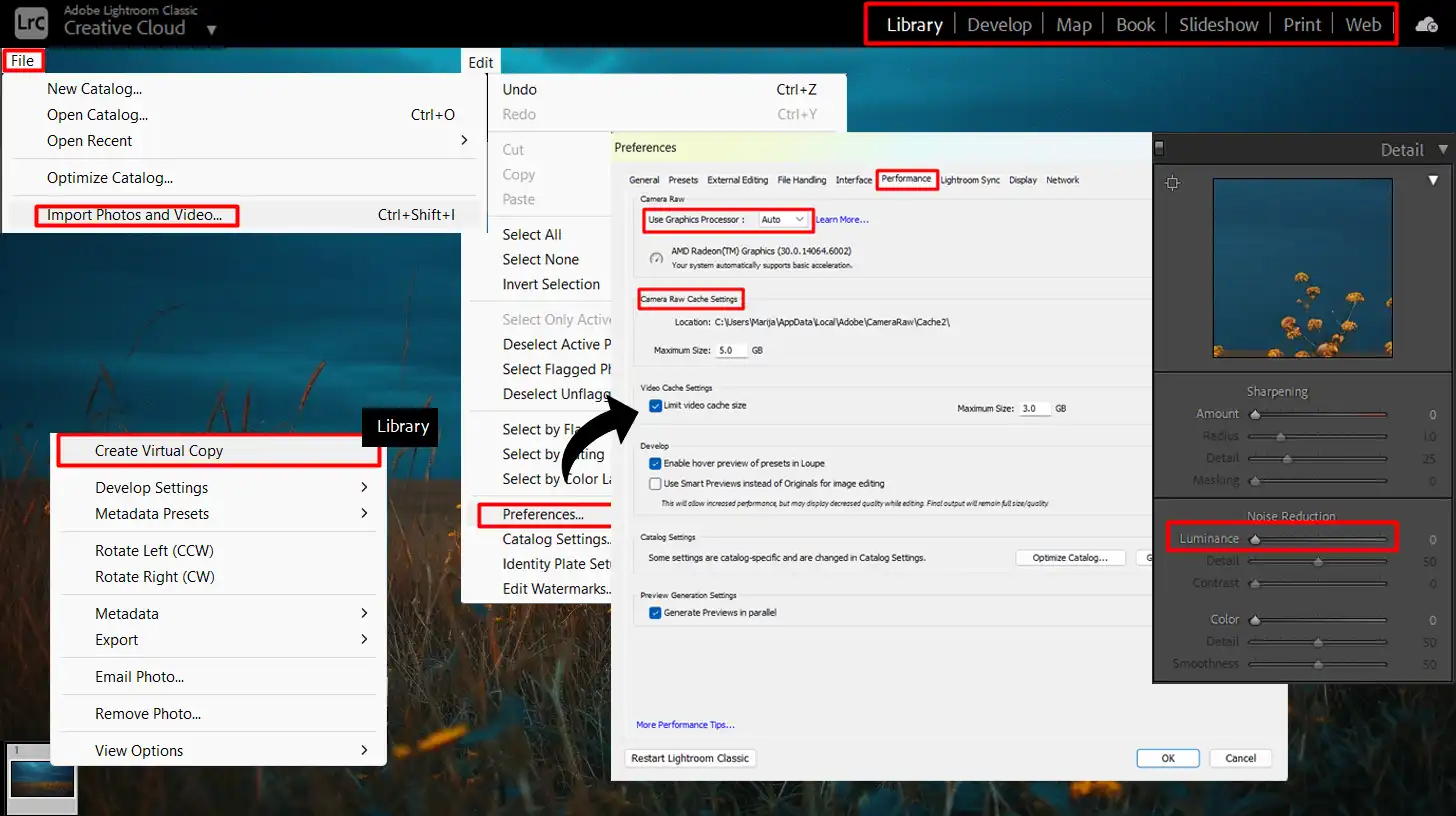Click the video cache Maximum Size field
Viewport: 1456px width, 816px height.
[1035, 409]
